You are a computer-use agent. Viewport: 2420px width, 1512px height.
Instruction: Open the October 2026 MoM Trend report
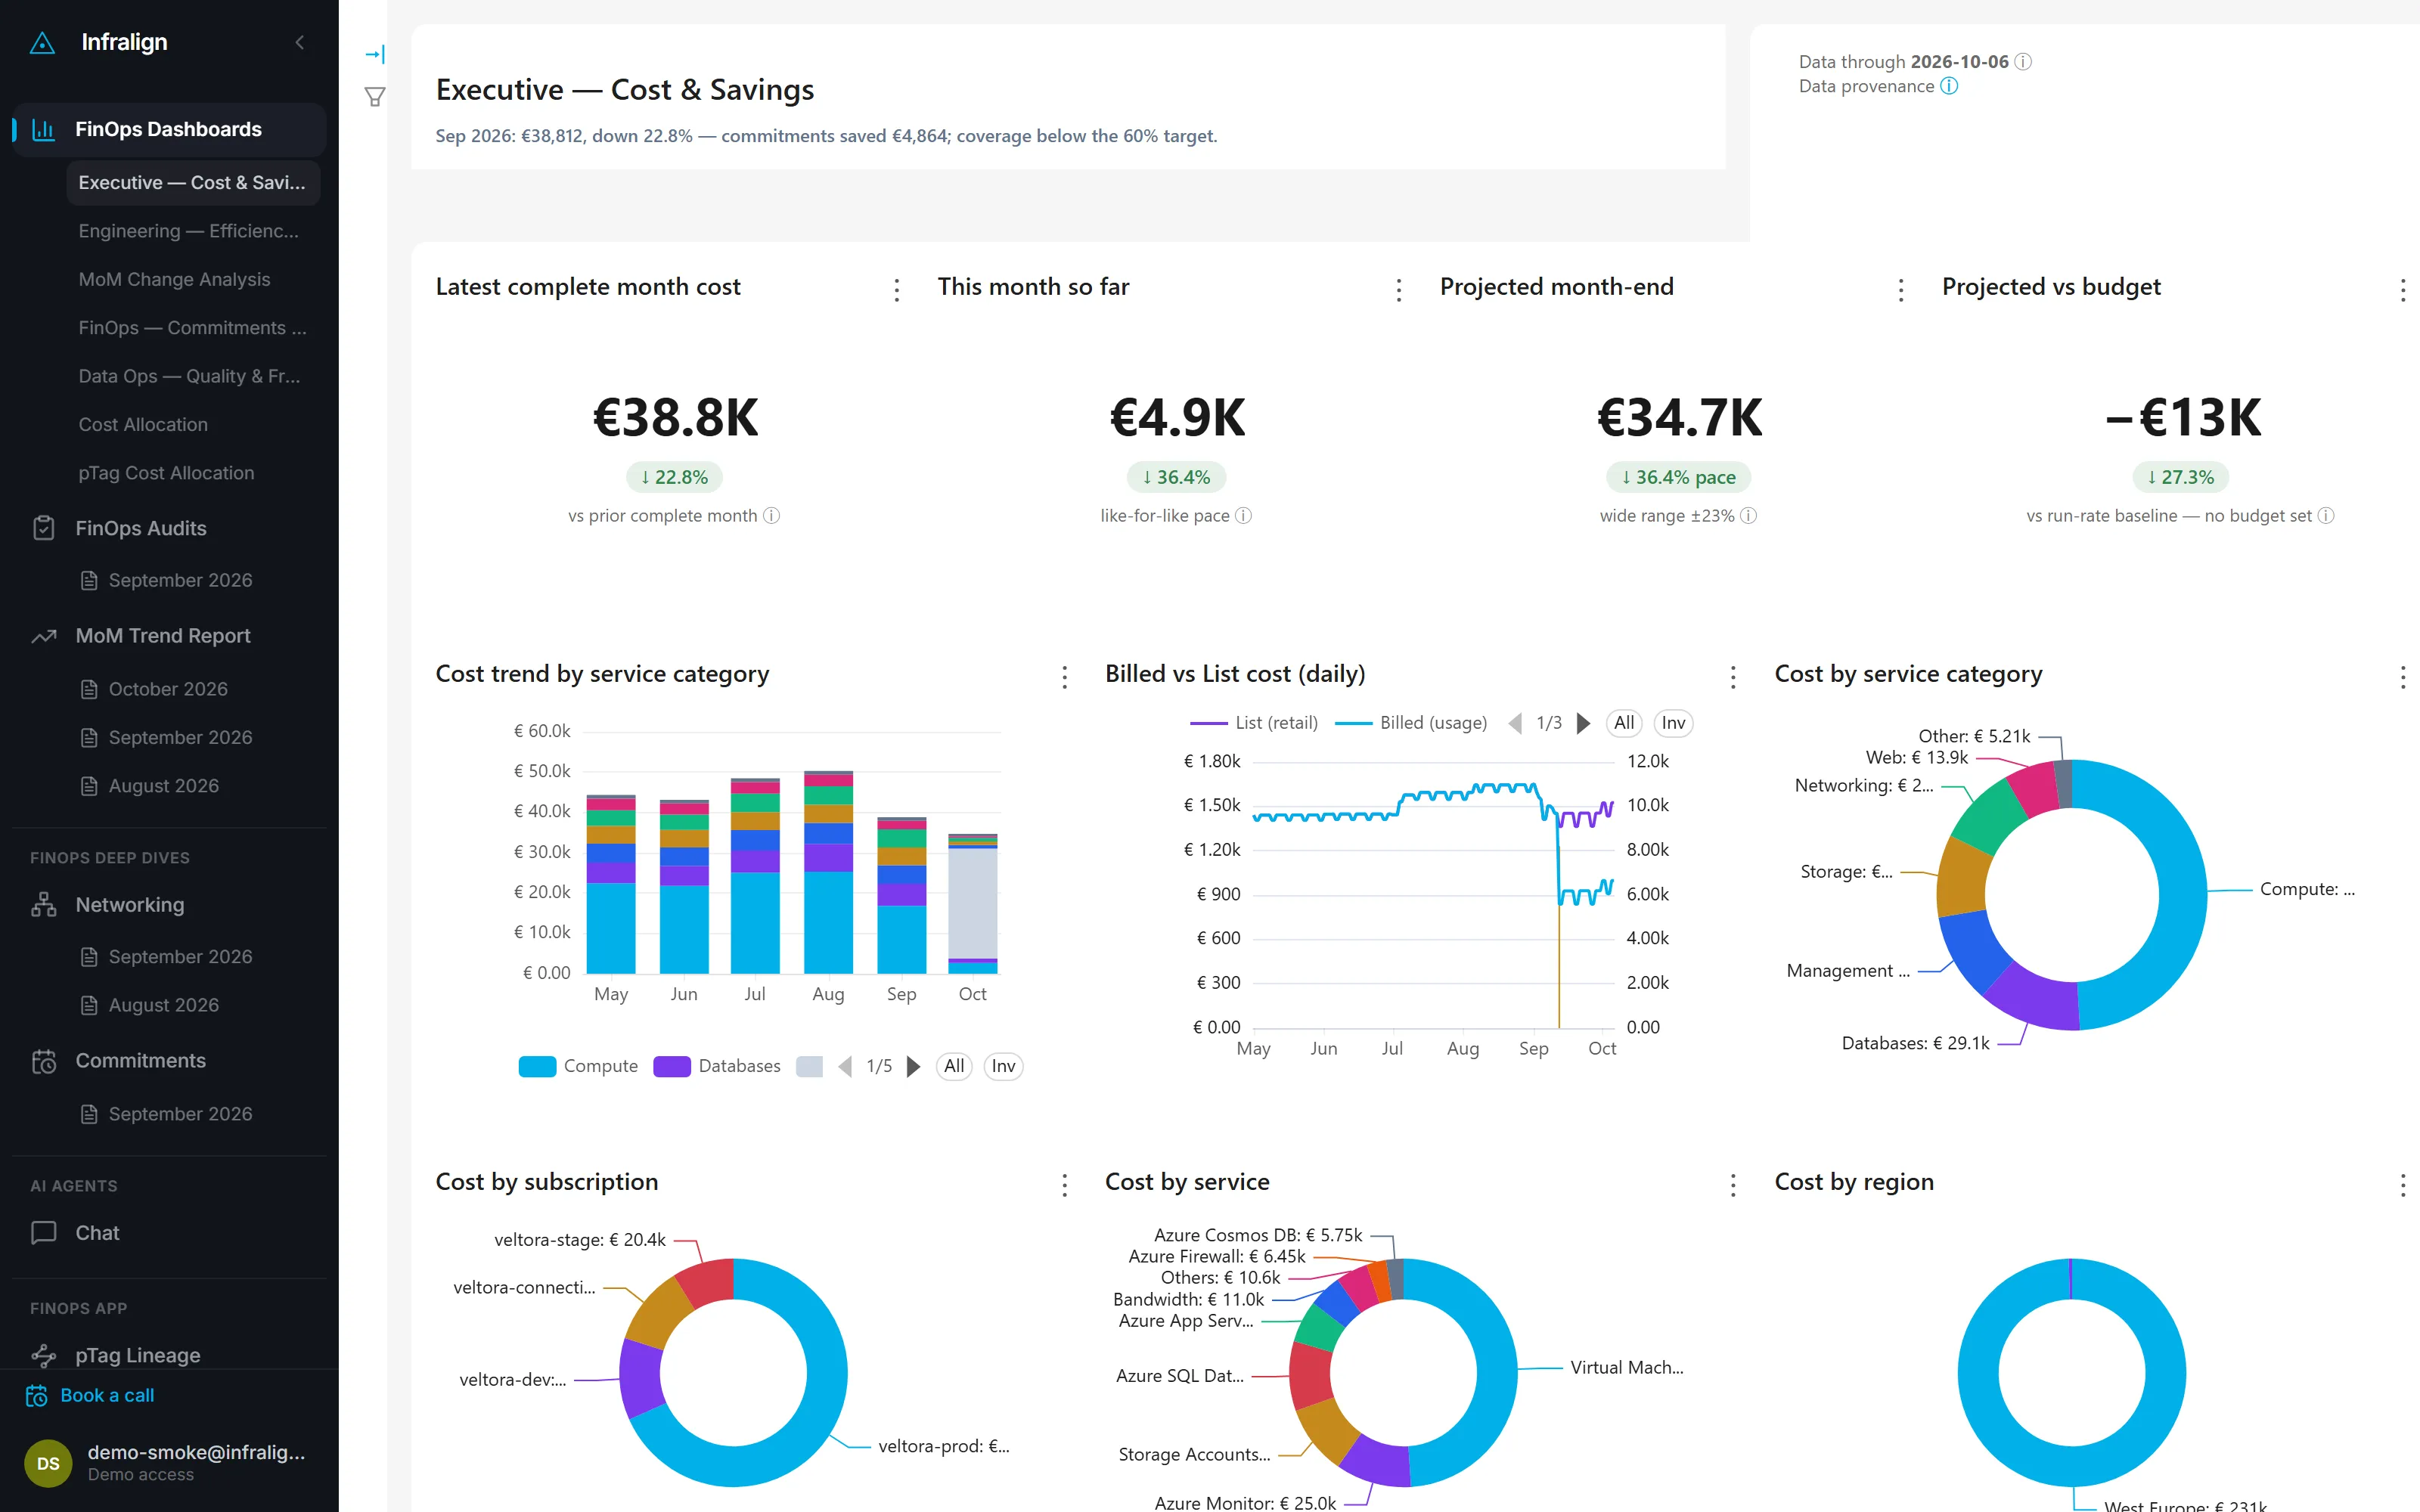pos(193,689)
